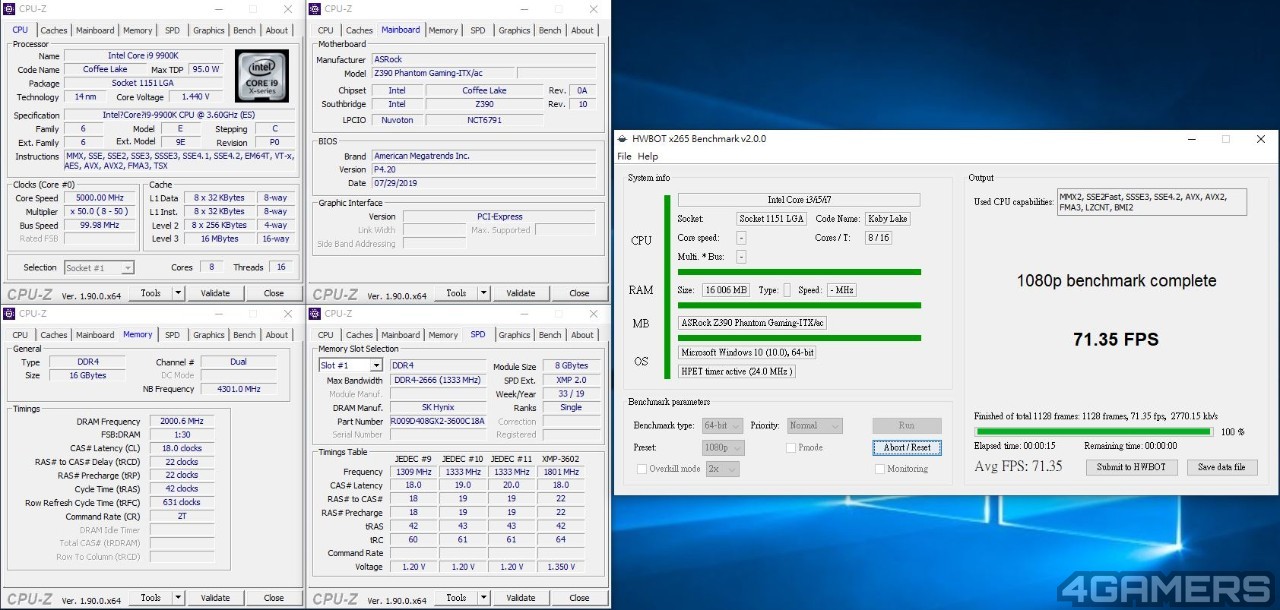Click Close in the Memory tab window
The width and height of the screenshot is (1280, 610).
[274, 598]
